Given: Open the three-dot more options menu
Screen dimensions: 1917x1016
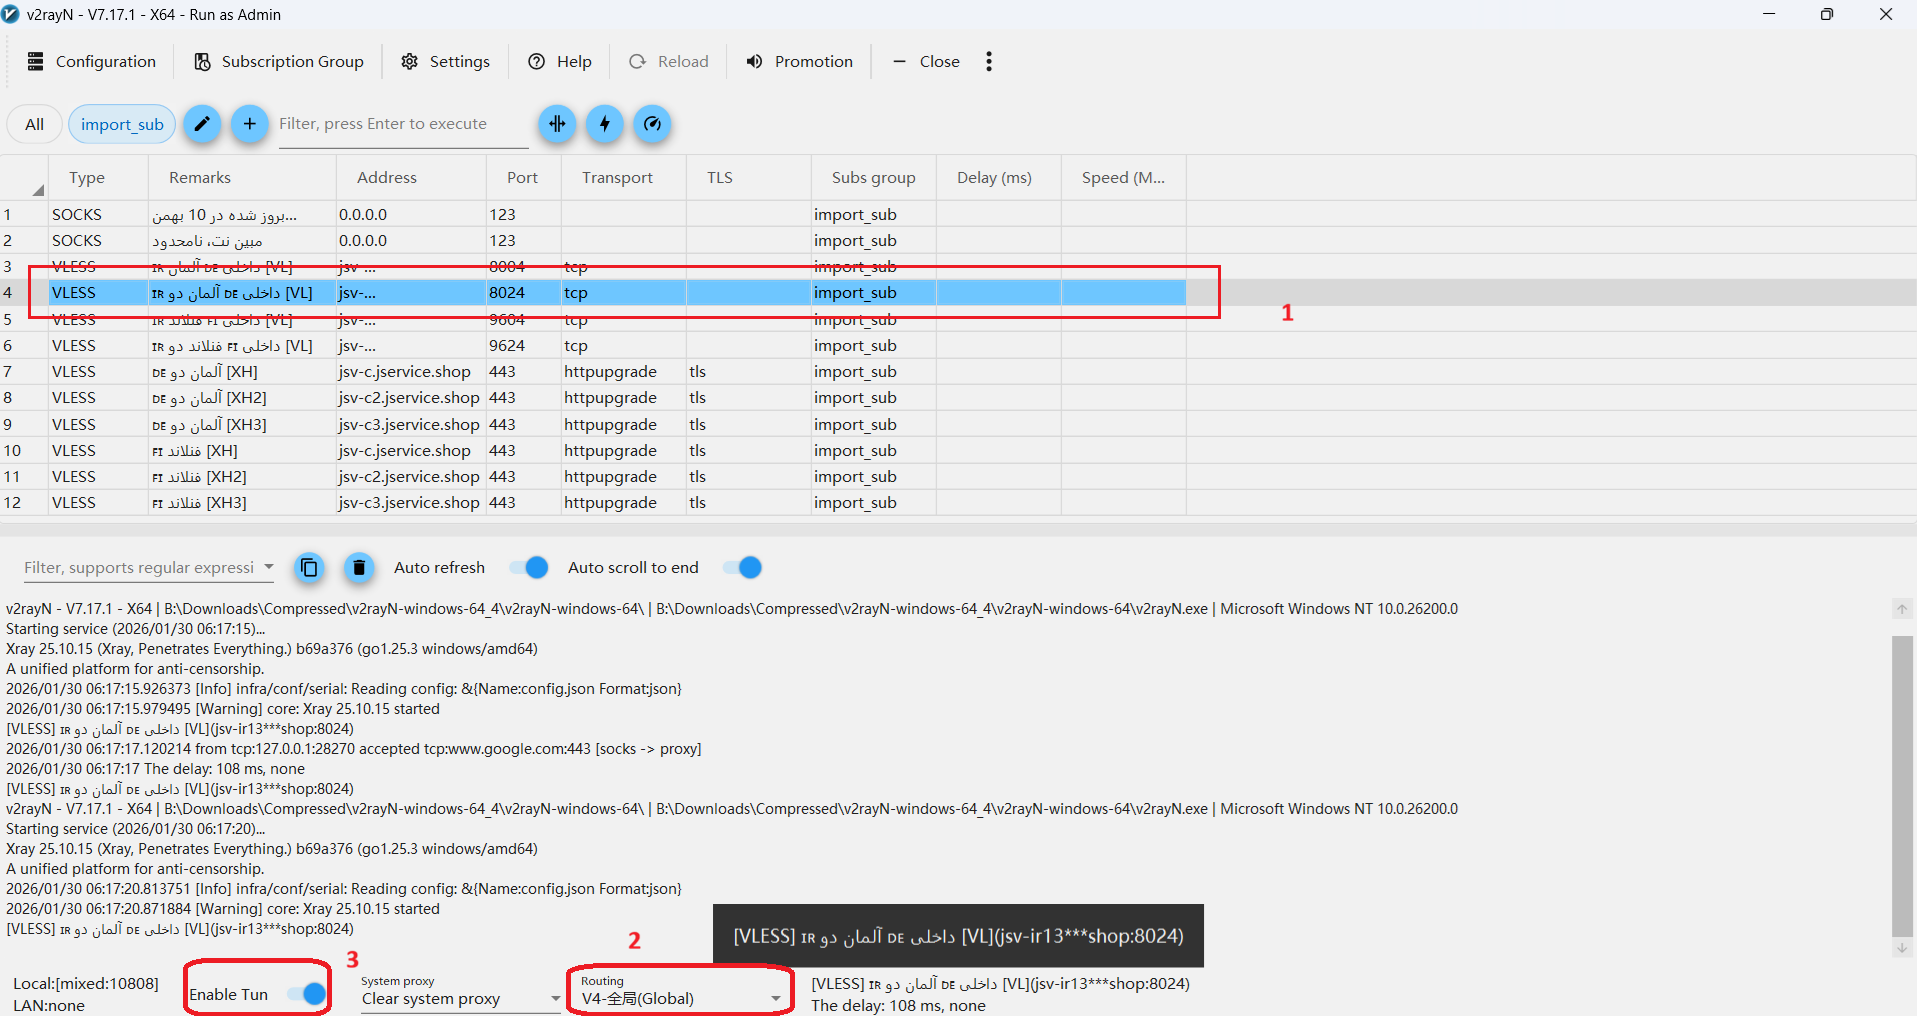Looking at the screenshot, I should coord(989,62).
